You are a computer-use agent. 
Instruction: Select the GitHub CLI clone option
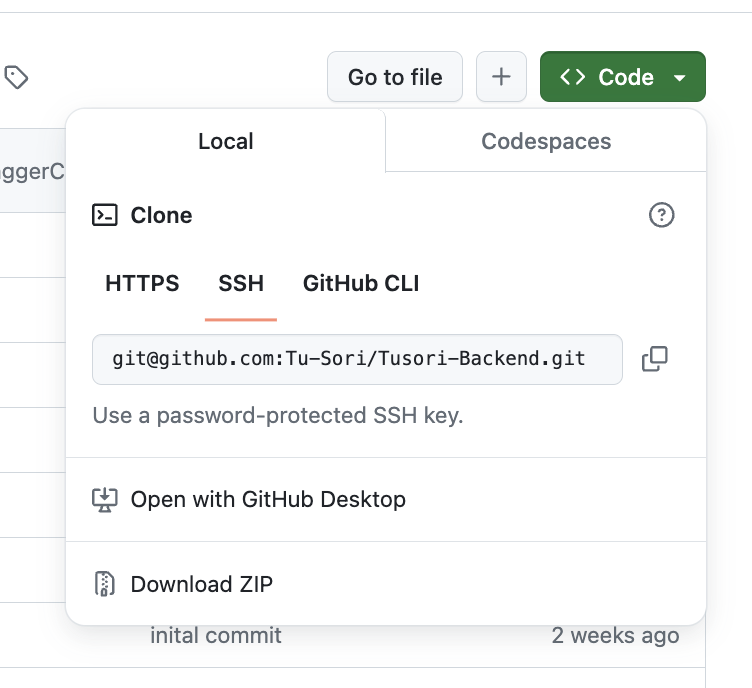[x=361, y=283]
